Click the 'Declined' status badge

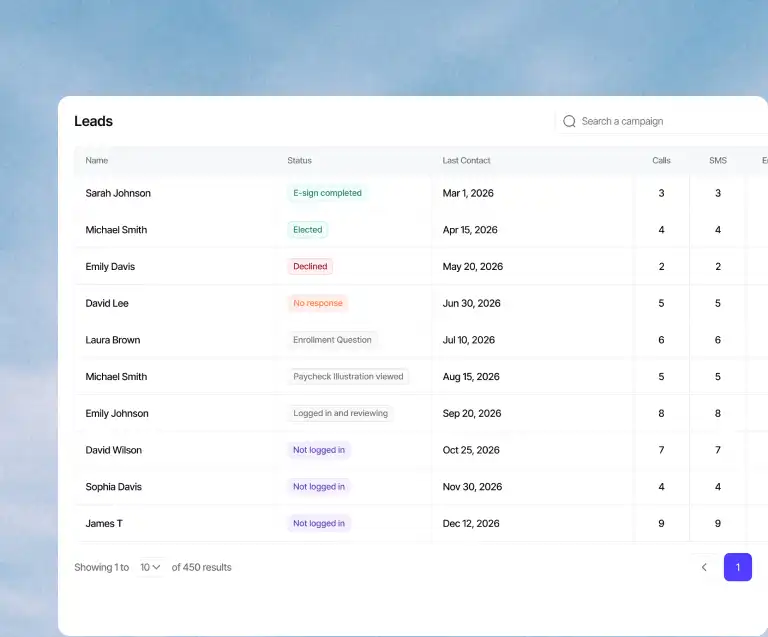(310, 266)
